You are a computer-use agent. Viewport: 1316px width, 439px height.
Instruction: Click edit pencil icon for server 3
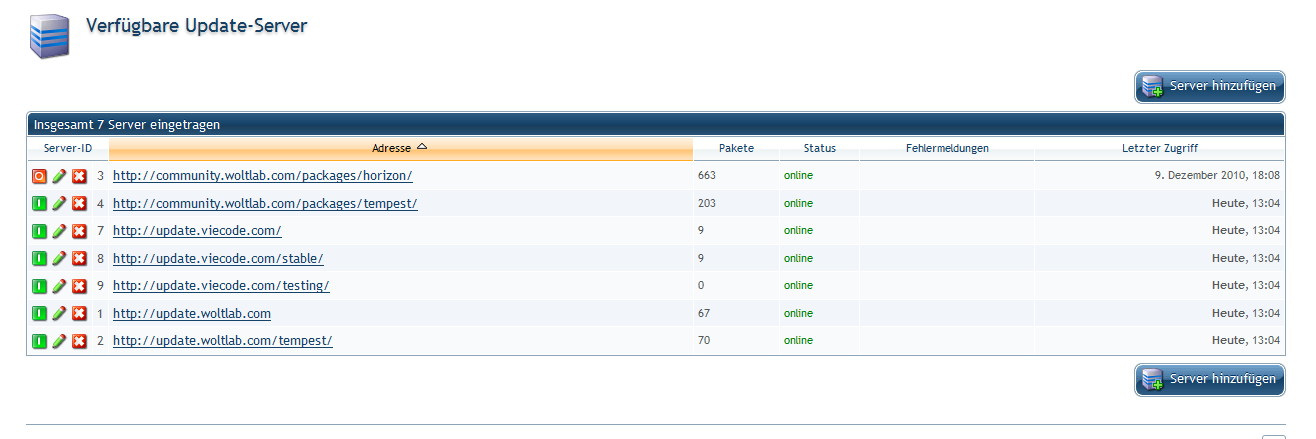(59, 176)
